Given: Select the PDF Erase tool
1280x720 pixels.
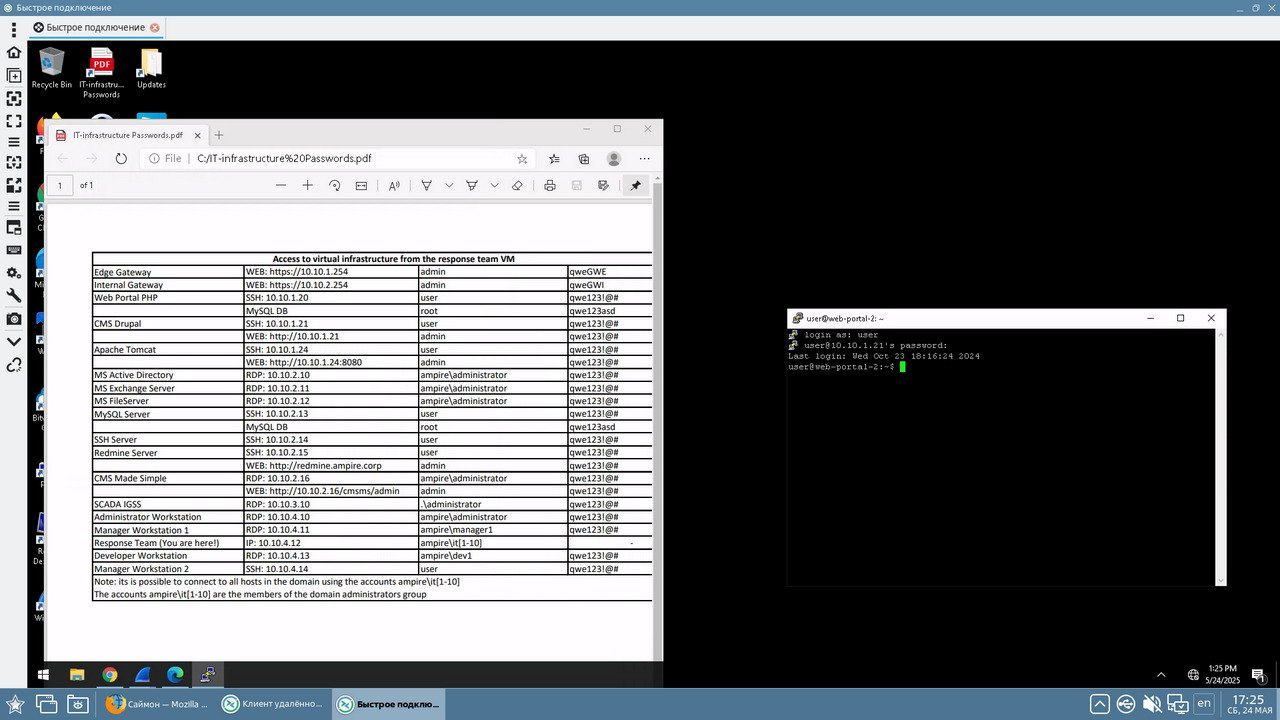Looking at the screenshot, I should [517, 185].
